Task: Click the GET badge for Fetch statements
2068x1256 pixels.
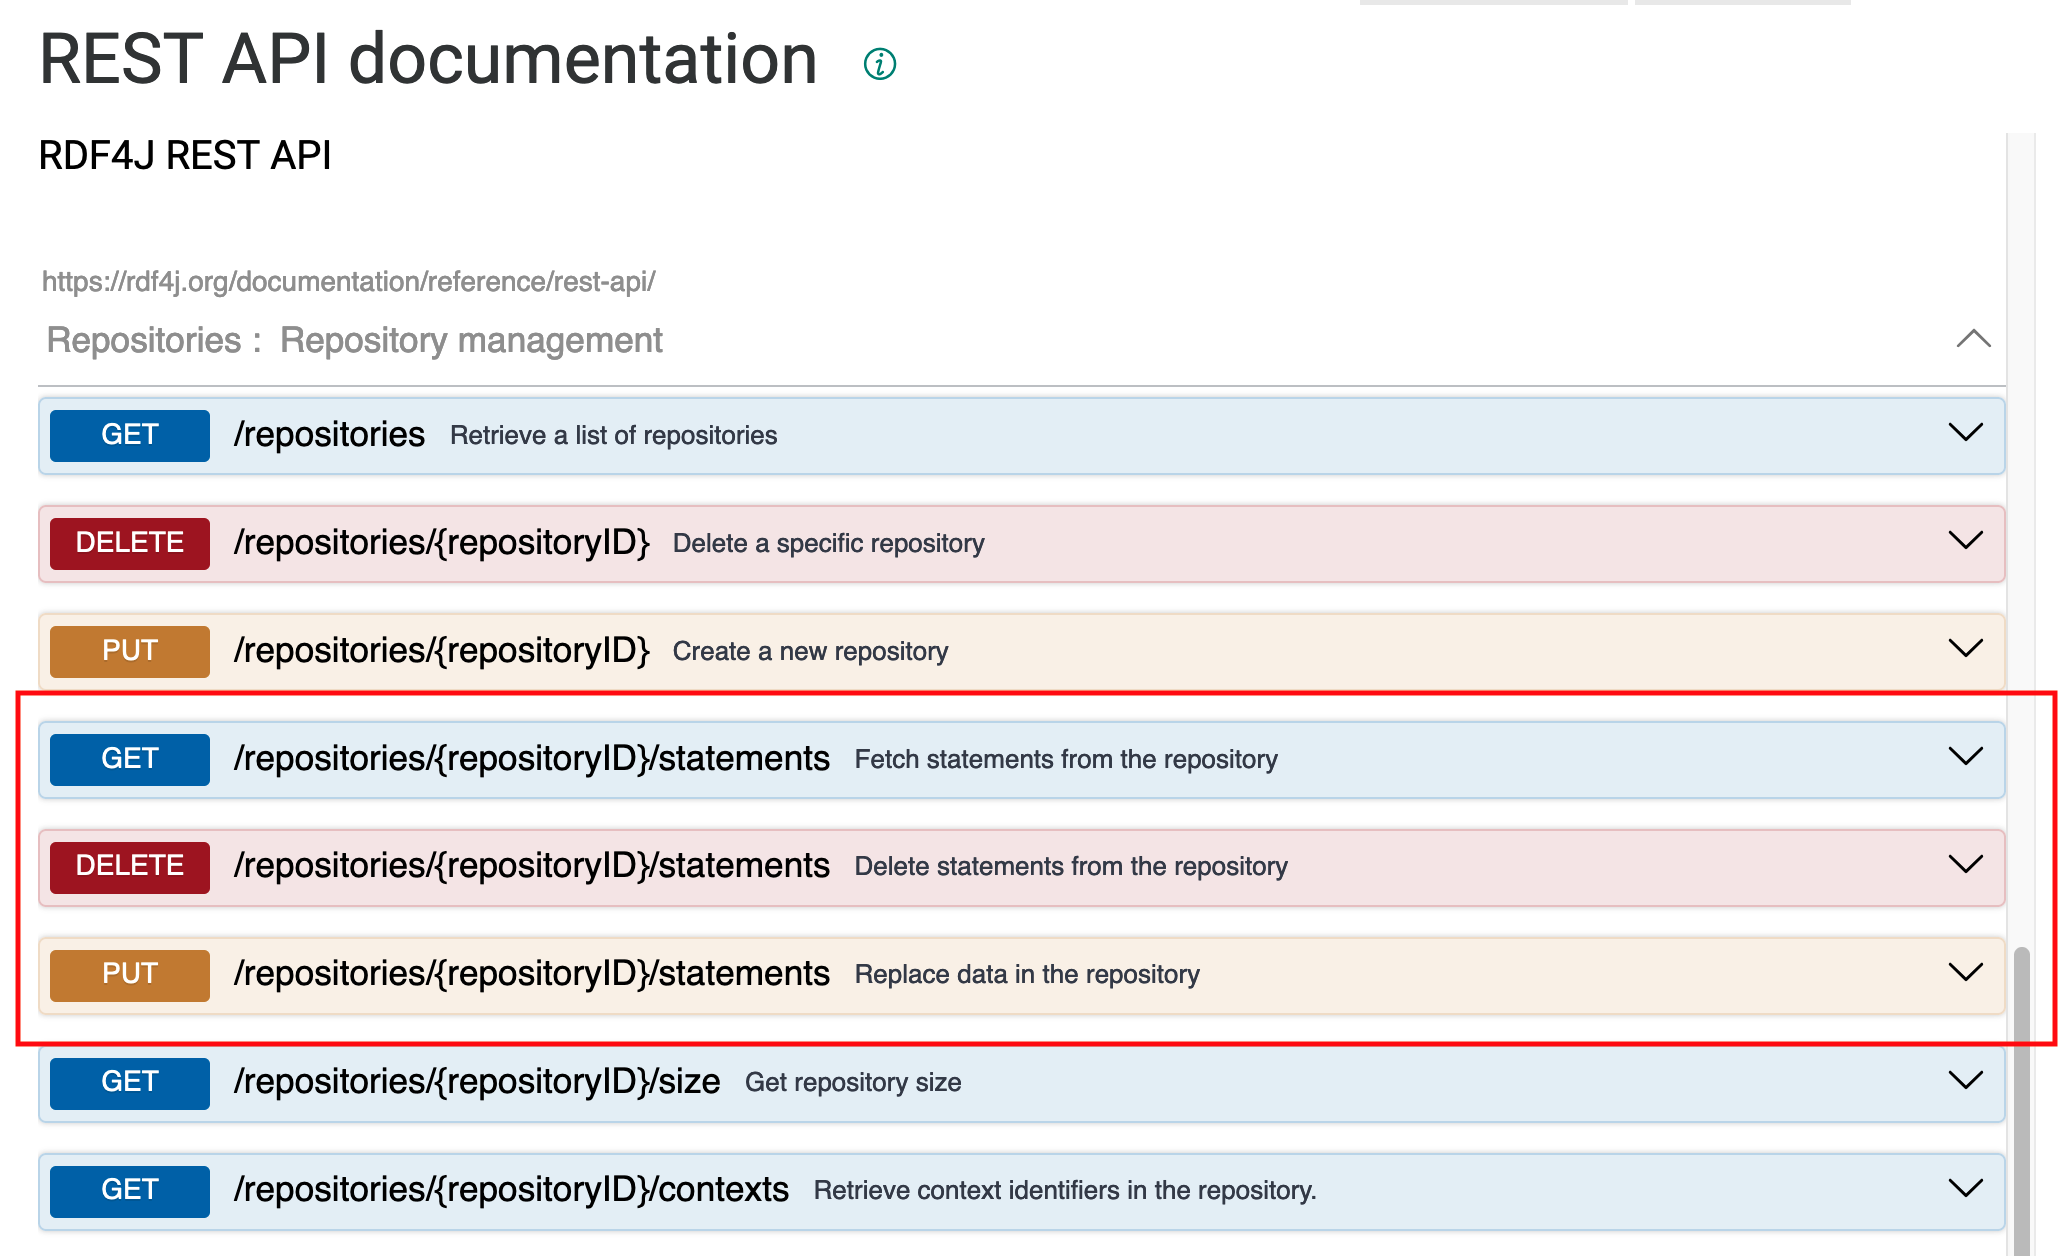Action: click(x=130, y=759)
